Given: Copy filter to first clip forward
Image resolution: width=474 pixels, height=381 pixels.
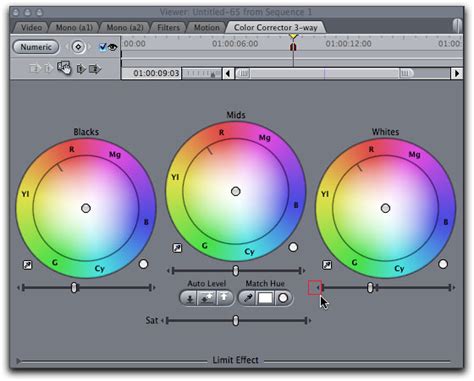Looking at the screenshot, I should click(x=81, y=69).
